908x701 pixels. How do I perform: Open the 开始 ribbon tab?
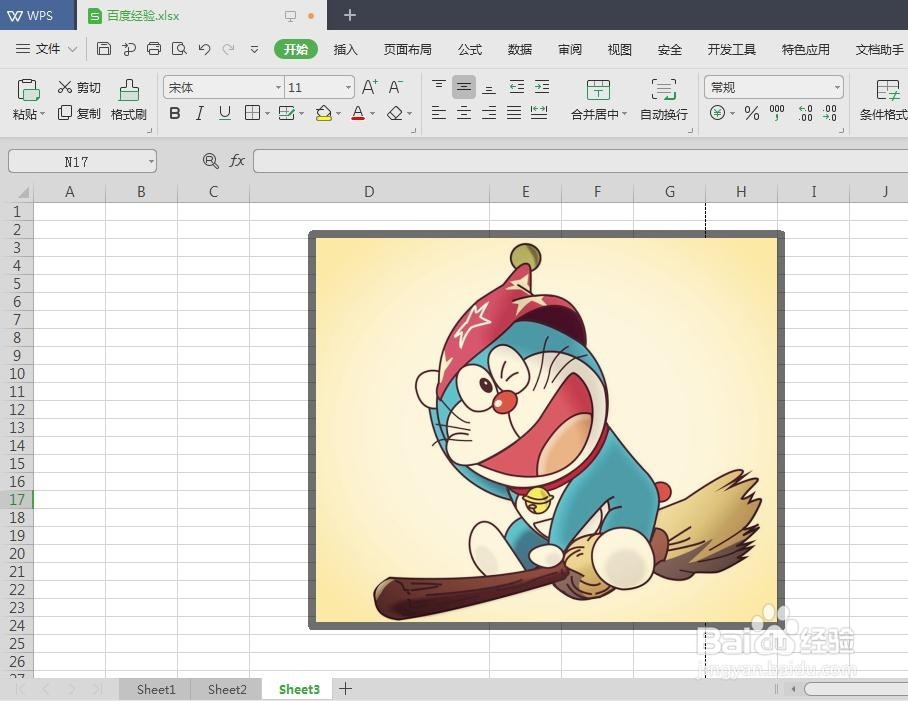(x=296, y=49)
